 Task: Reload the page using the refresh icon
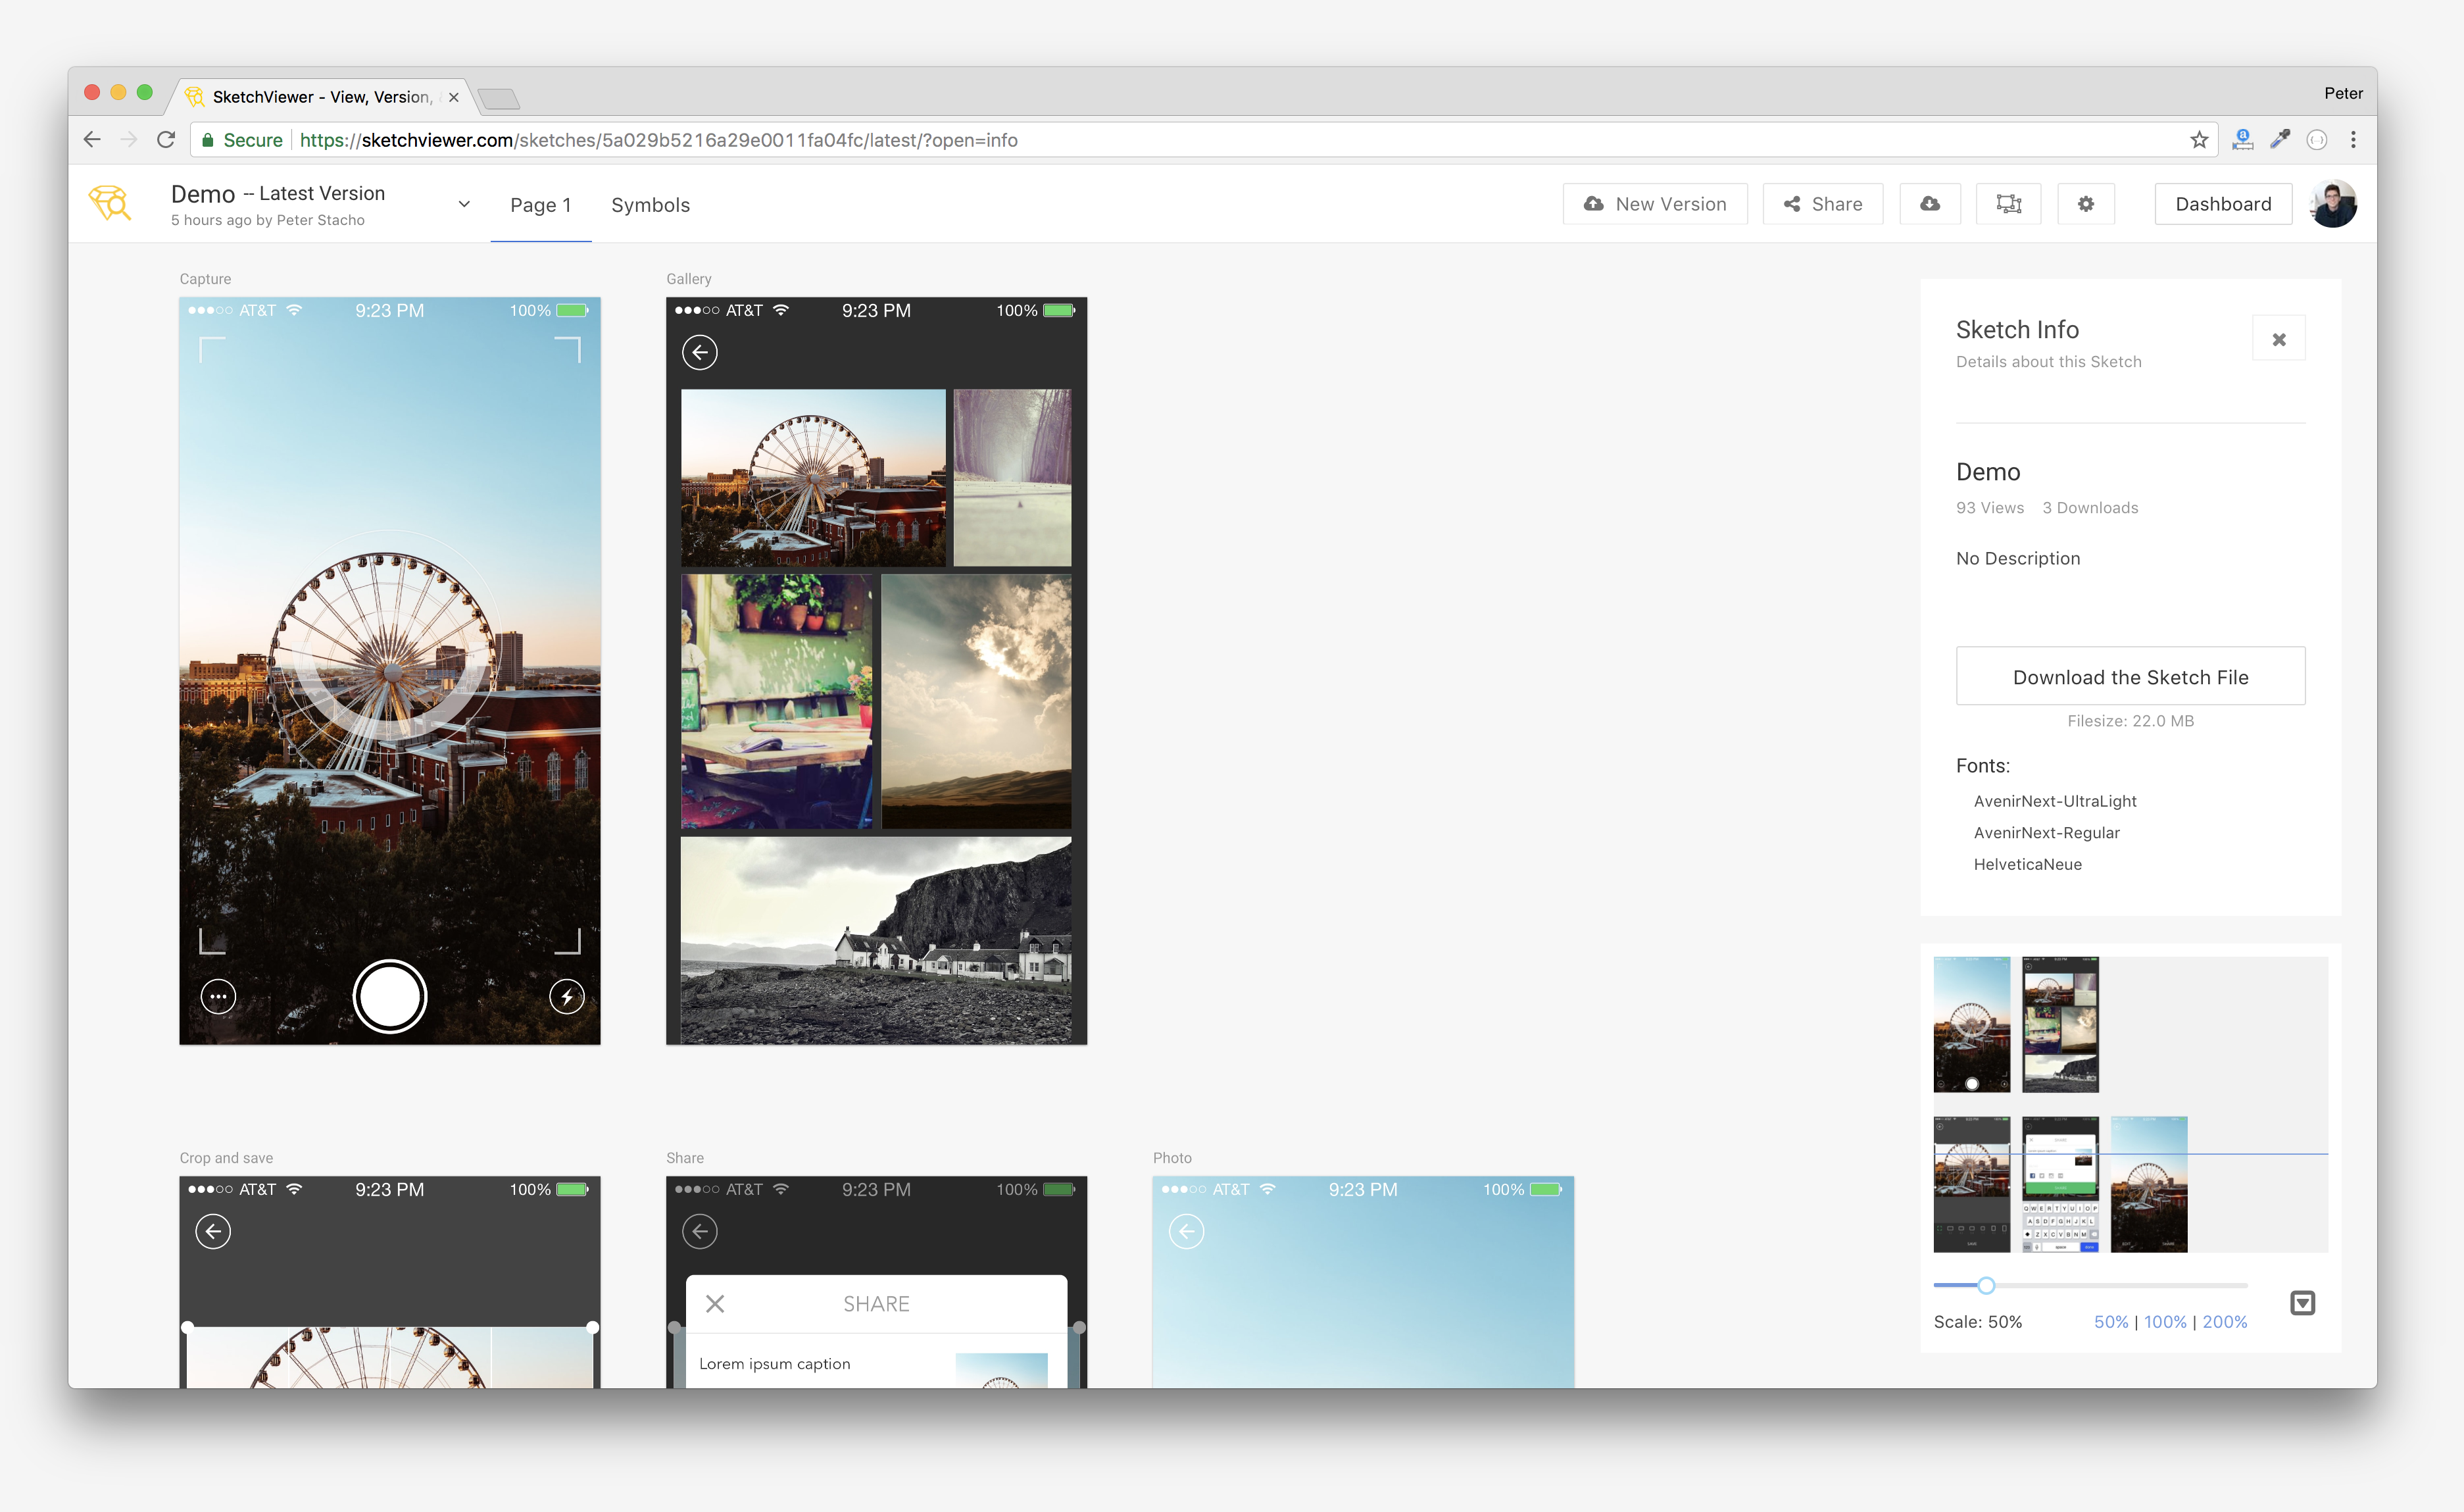click(166, 139)
